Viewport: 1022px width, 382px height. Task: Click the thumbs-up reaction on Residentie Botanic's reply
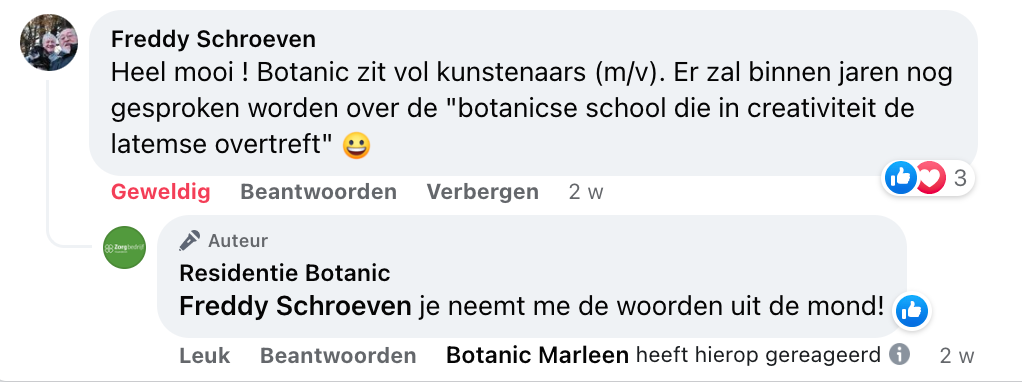click(x=911, y=313)
